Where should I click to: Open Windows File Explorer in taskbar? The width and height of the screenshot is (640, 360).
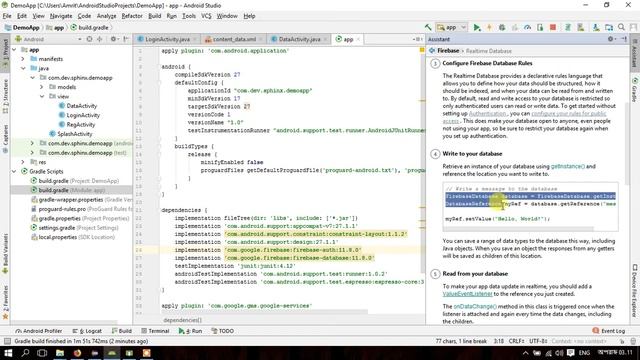[x=60, y=353]
